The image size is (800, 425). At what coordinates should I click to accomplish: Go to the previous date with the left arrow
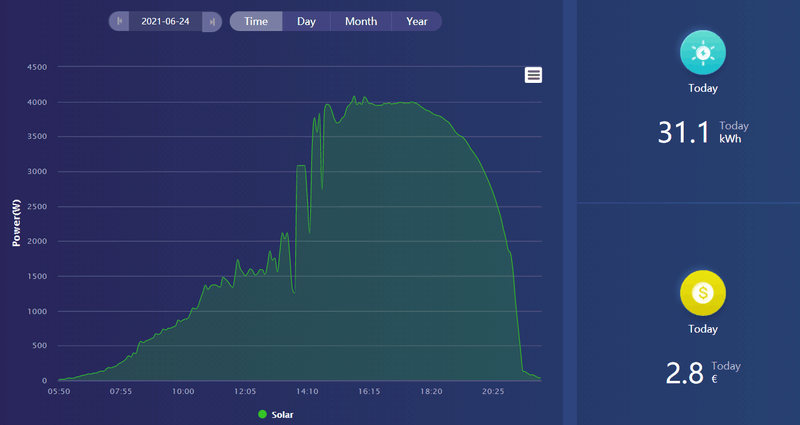tap(119, 21)
